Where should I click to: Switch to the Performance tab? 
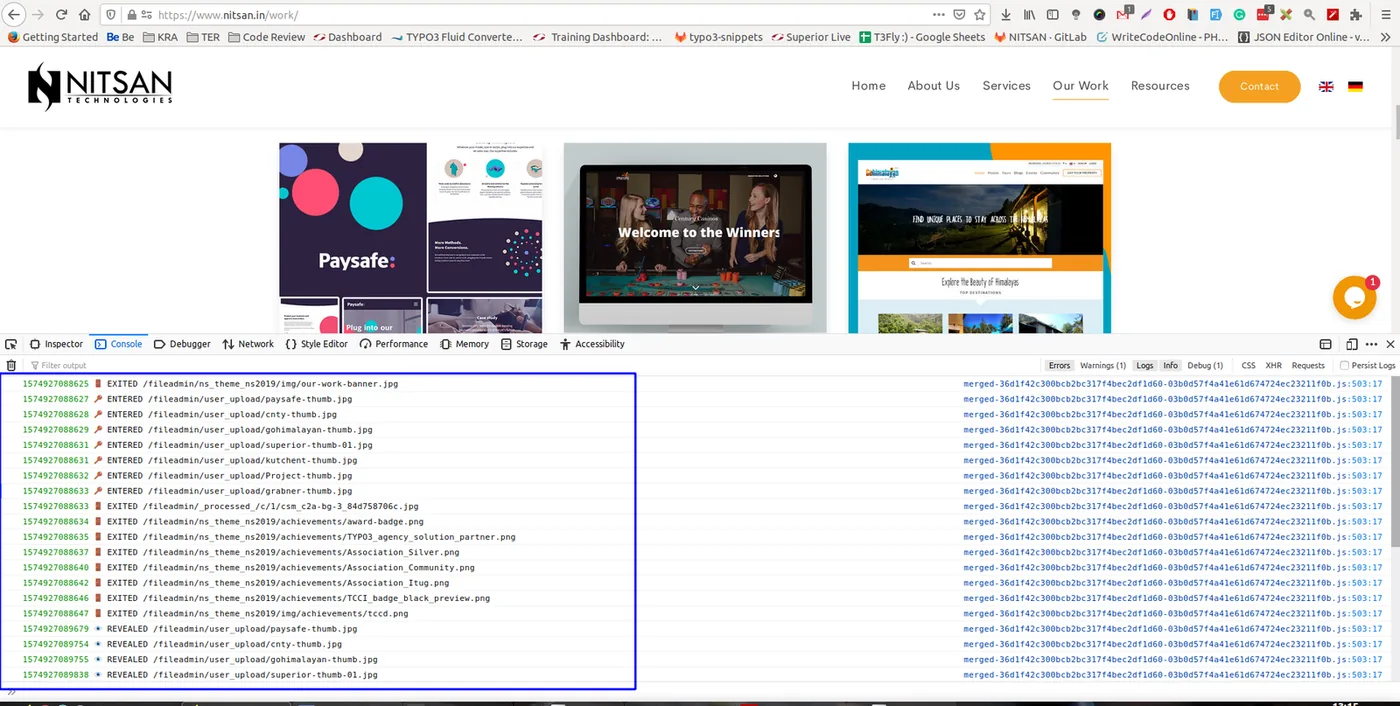pos(394,344)
